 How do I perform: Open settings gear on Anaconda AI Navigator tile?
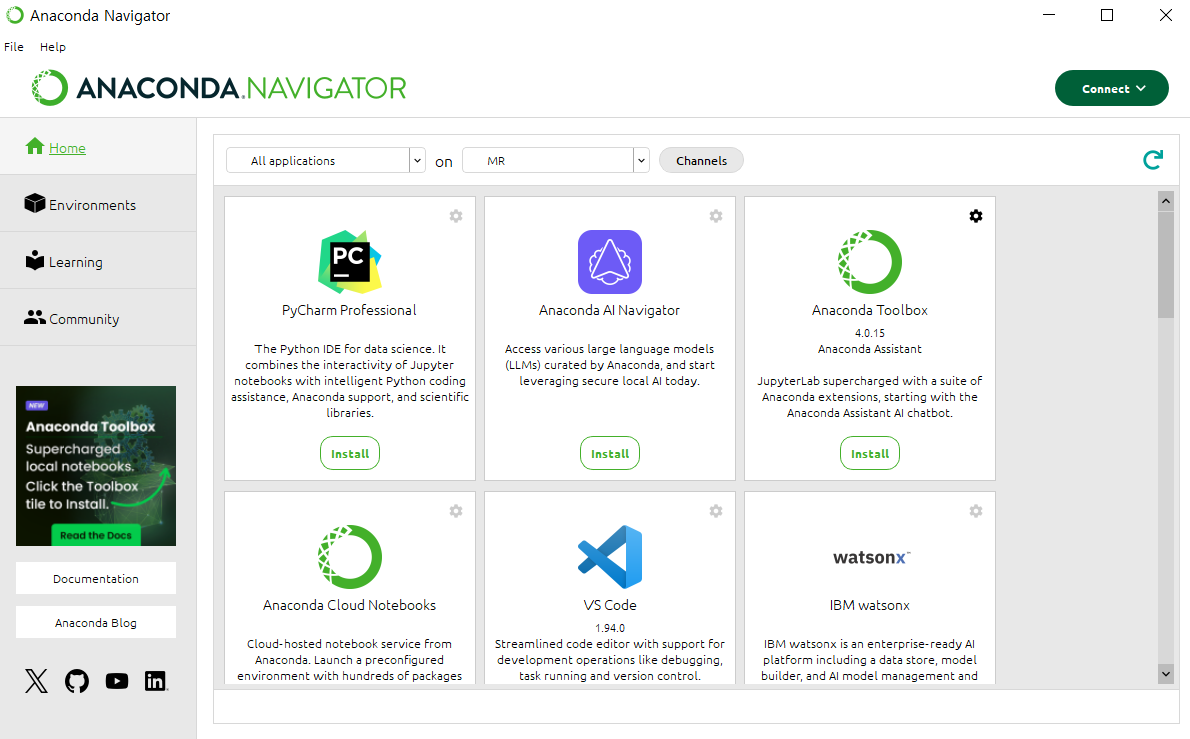[716, 216]
